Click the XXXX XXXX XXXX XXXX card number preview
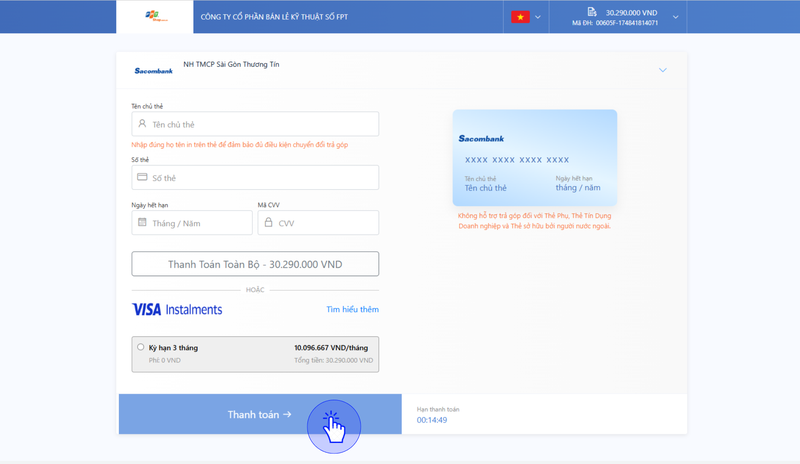800x464 pixels. click(517, 160)
